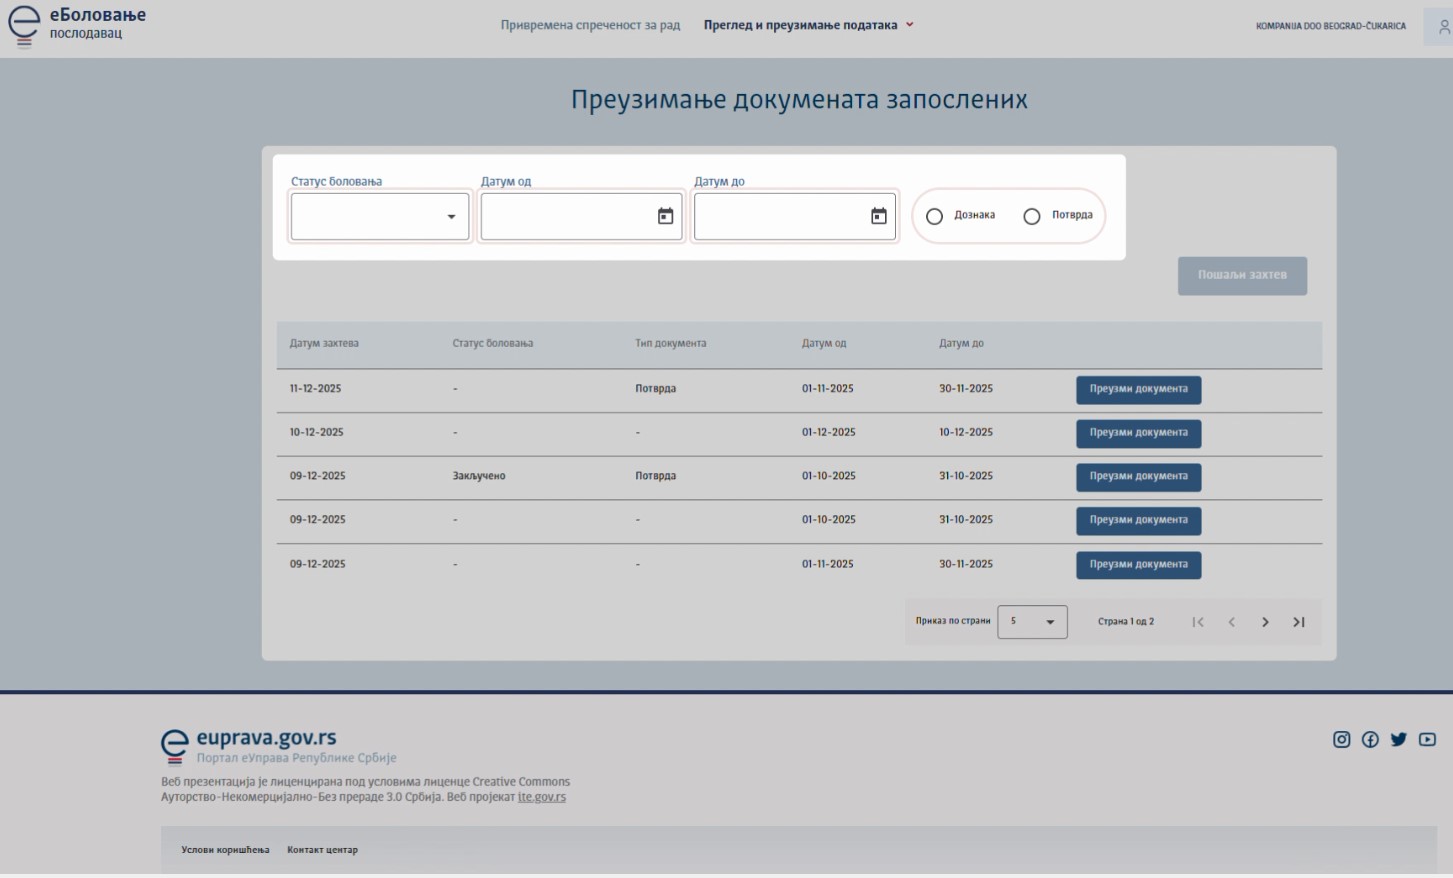
Task: Expand the 'Статус боловања' dropdown
Action: [x=380, y=216]
